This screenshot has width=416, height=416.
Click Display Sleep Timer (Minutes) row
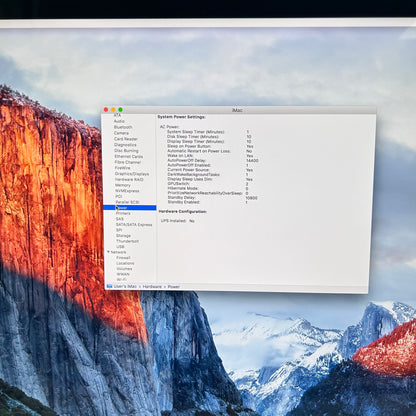click(x=209, y=141)
